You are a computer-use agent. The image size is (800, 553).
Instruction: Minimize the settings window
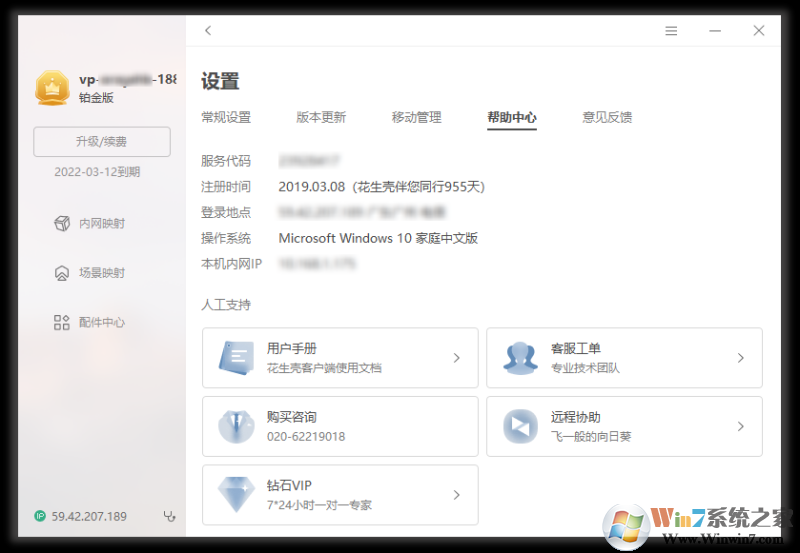(x=715, y=31)
